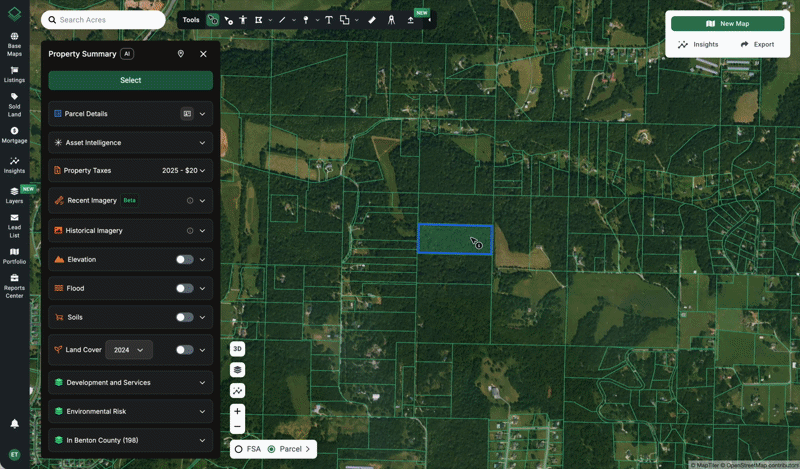The height and width of the screenshot is (469, 800).
Task: Pick the ruler measure tool
Action: [372, 20]
